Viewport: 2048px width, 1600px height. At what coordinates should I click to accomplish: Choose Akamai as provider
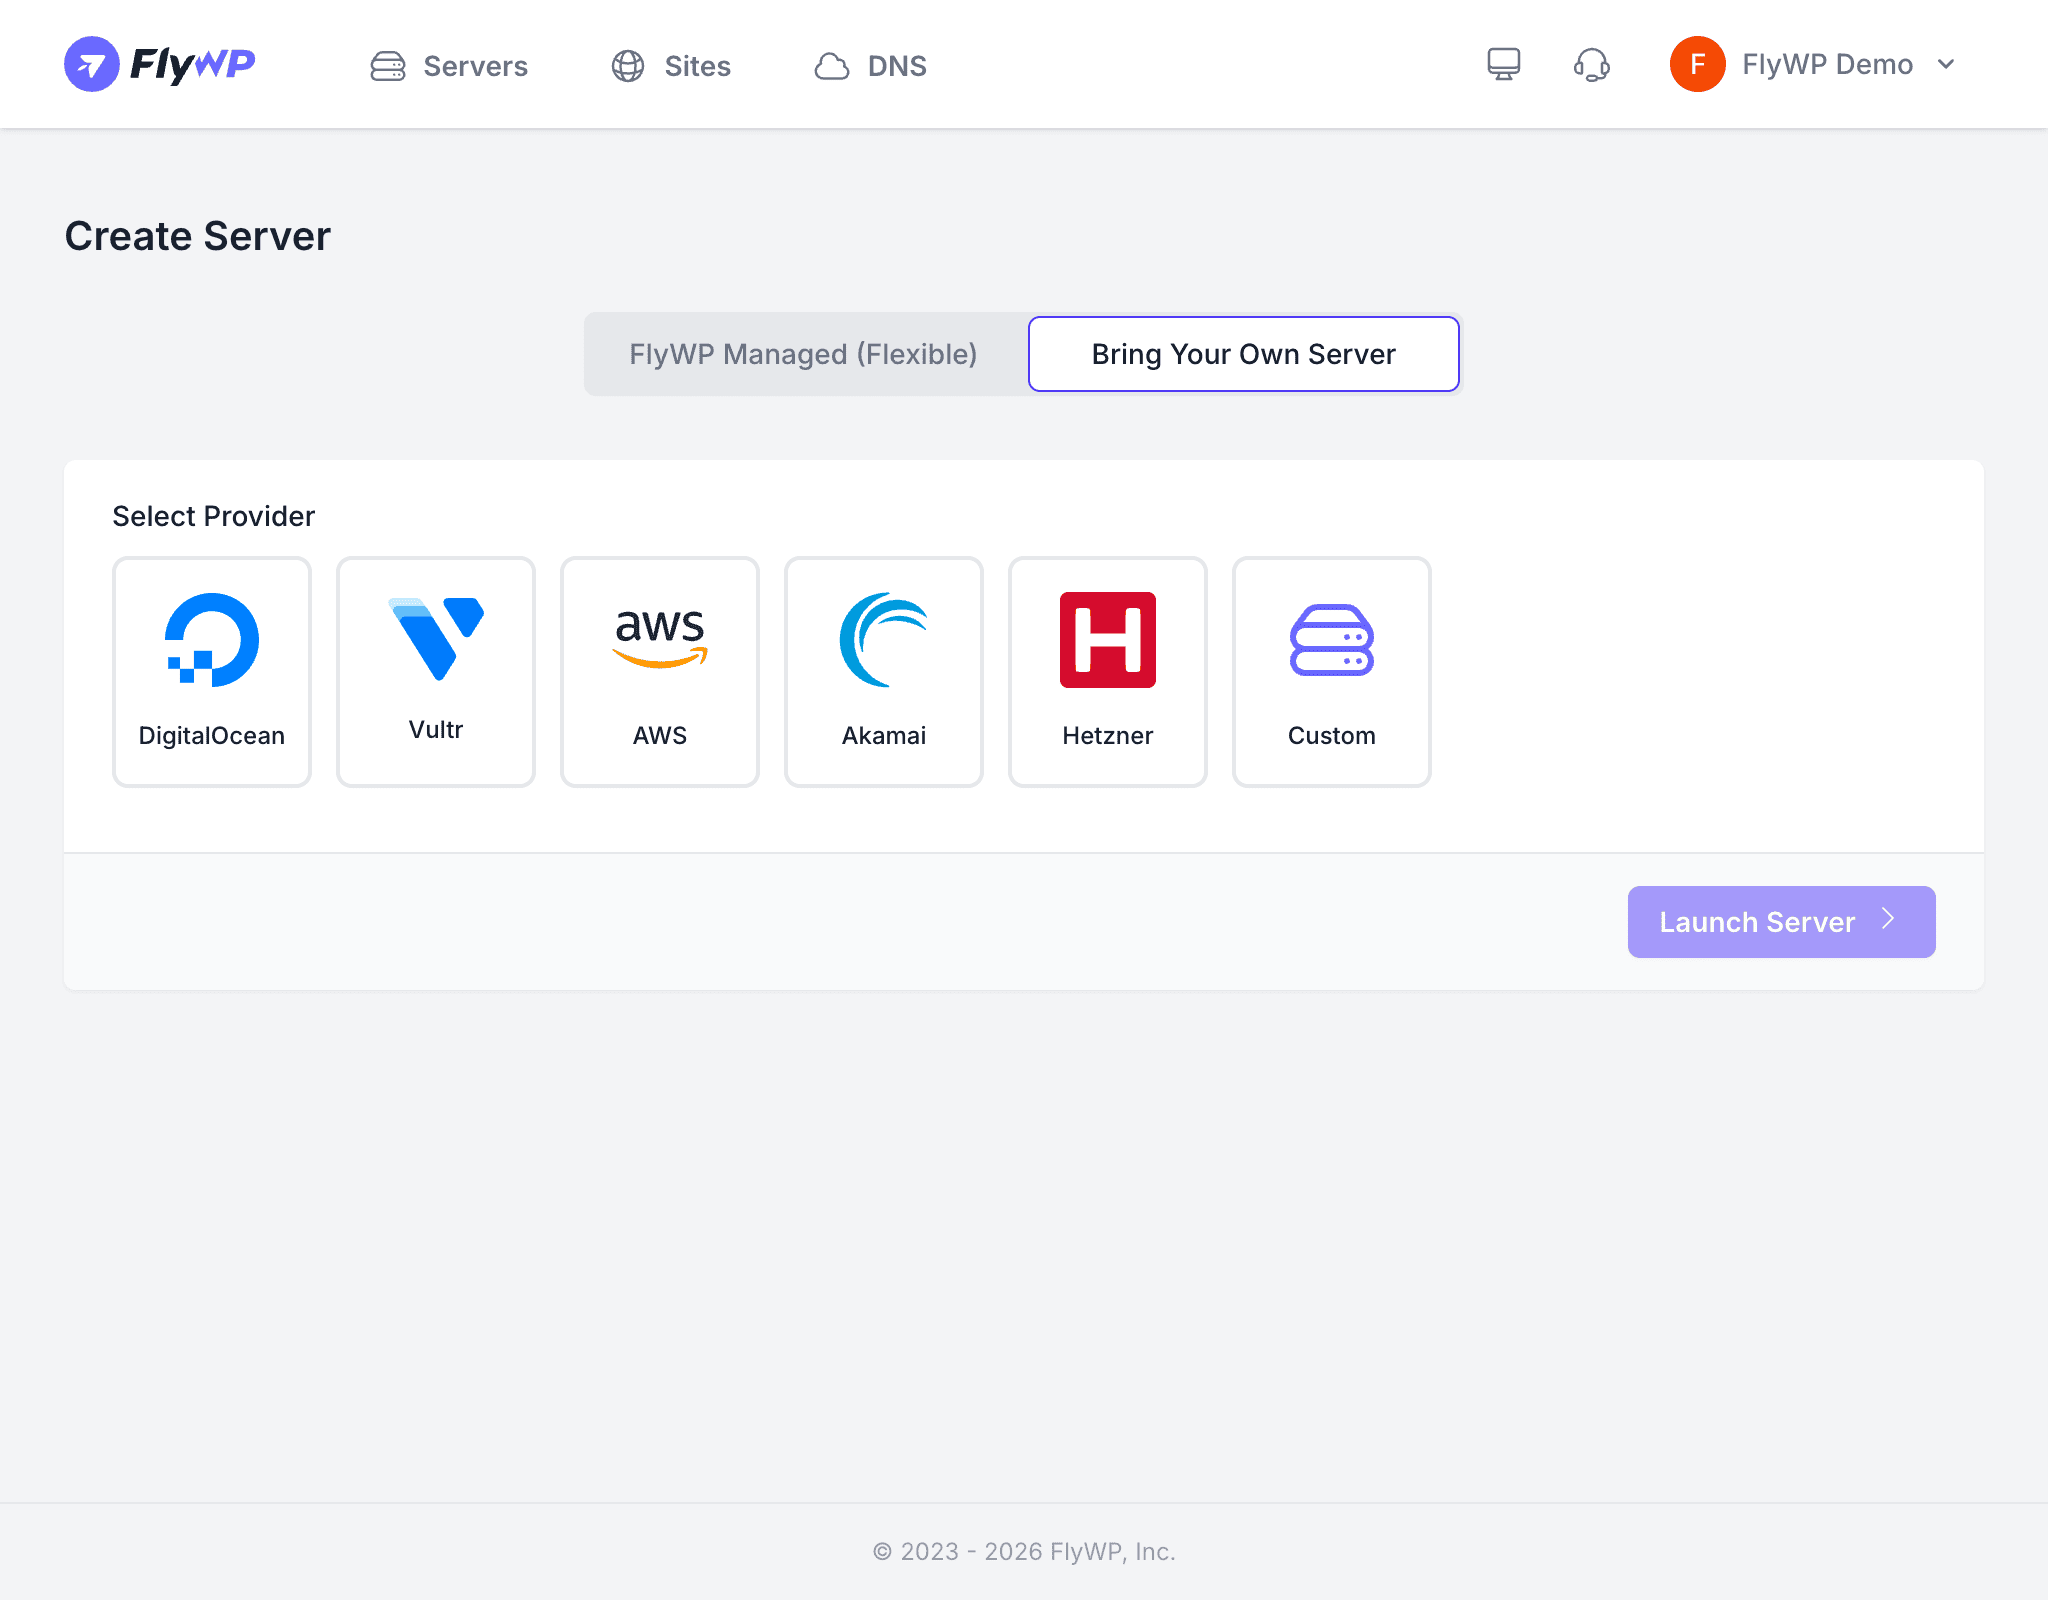click(x=884, y=672)
